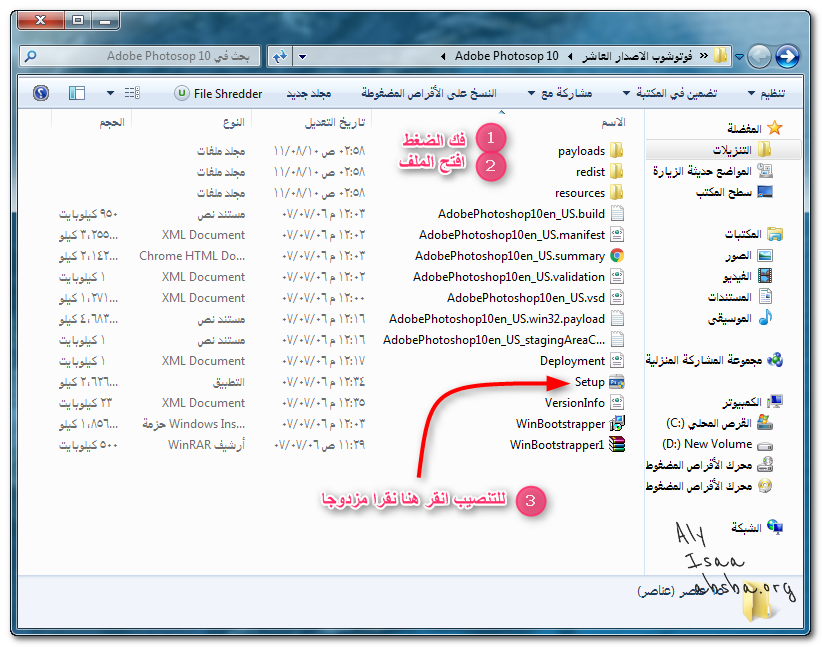Image resolution: width=822 pixels, height=647 pixels.
Task: Open the payloads folder
Action: [x=581, y=151]
